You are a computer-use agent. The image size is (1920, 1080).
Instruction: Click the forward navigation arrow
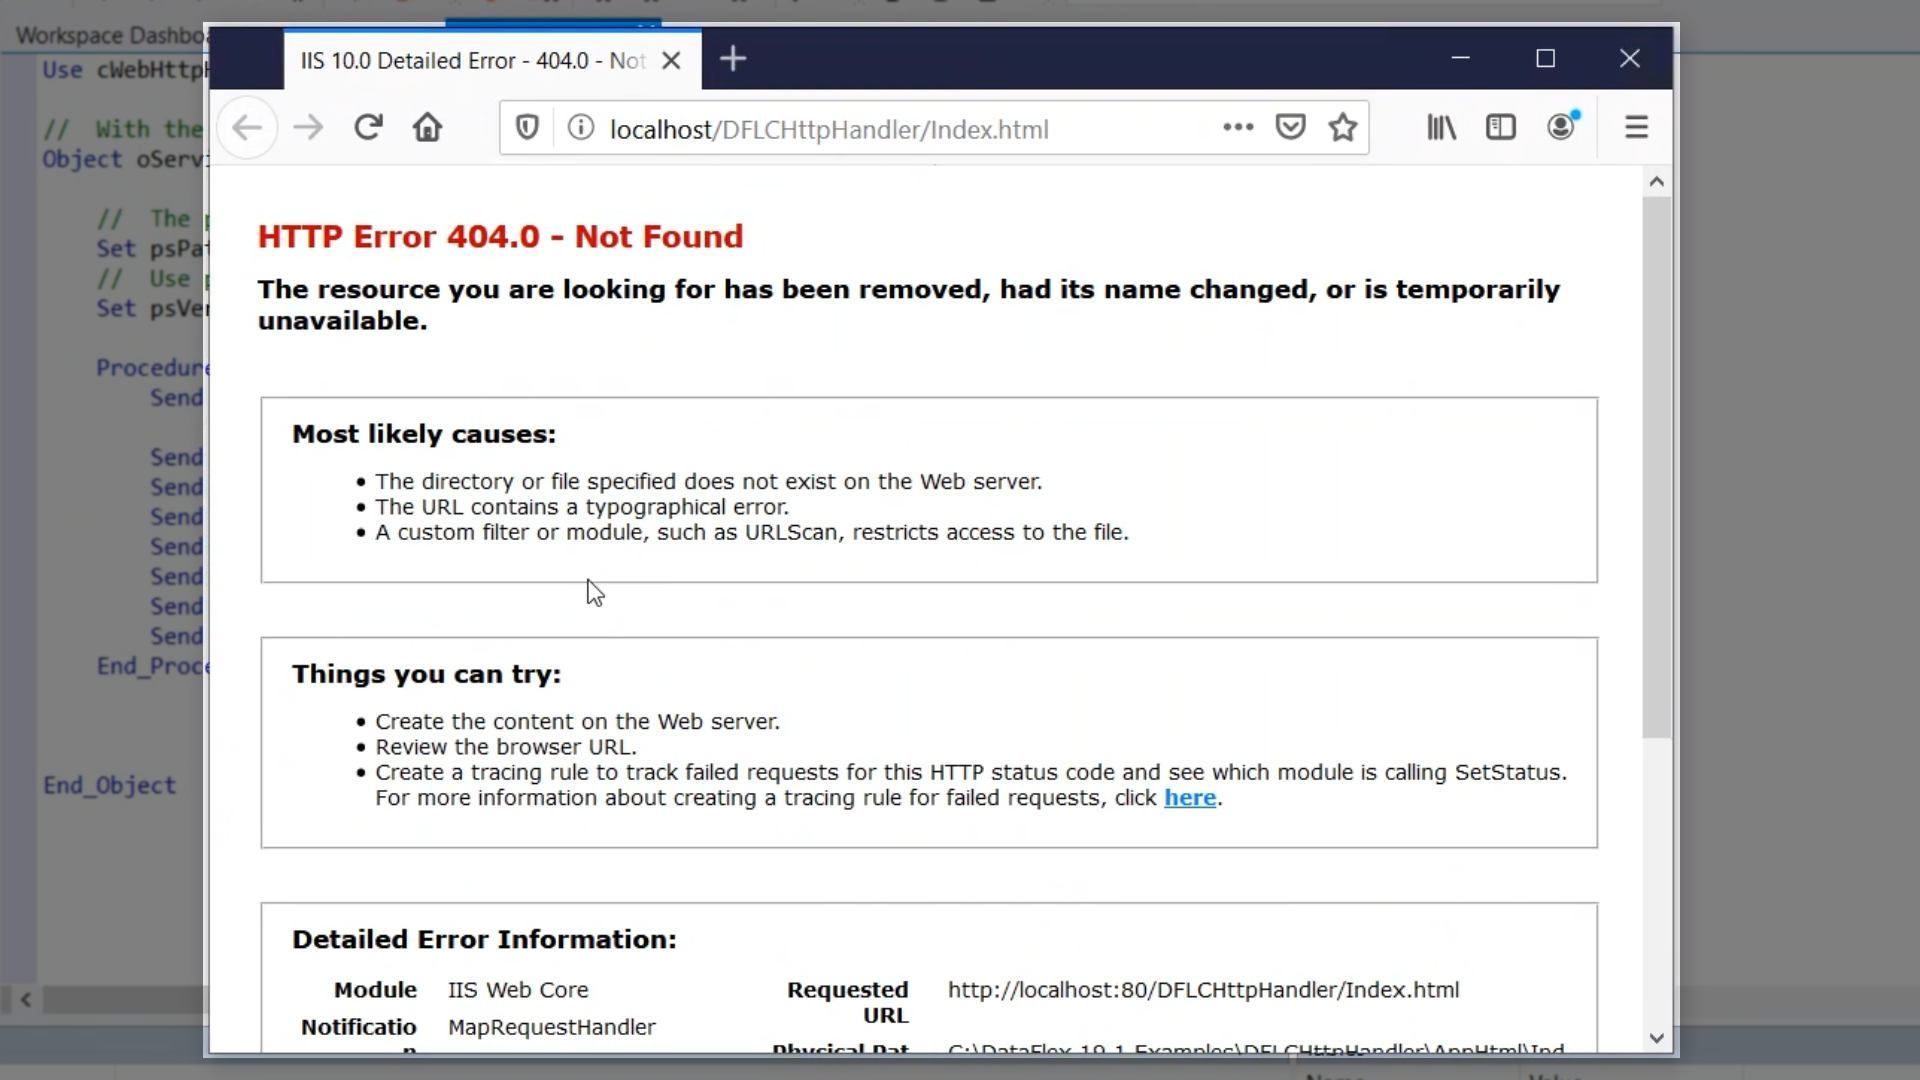coord(308,128)
